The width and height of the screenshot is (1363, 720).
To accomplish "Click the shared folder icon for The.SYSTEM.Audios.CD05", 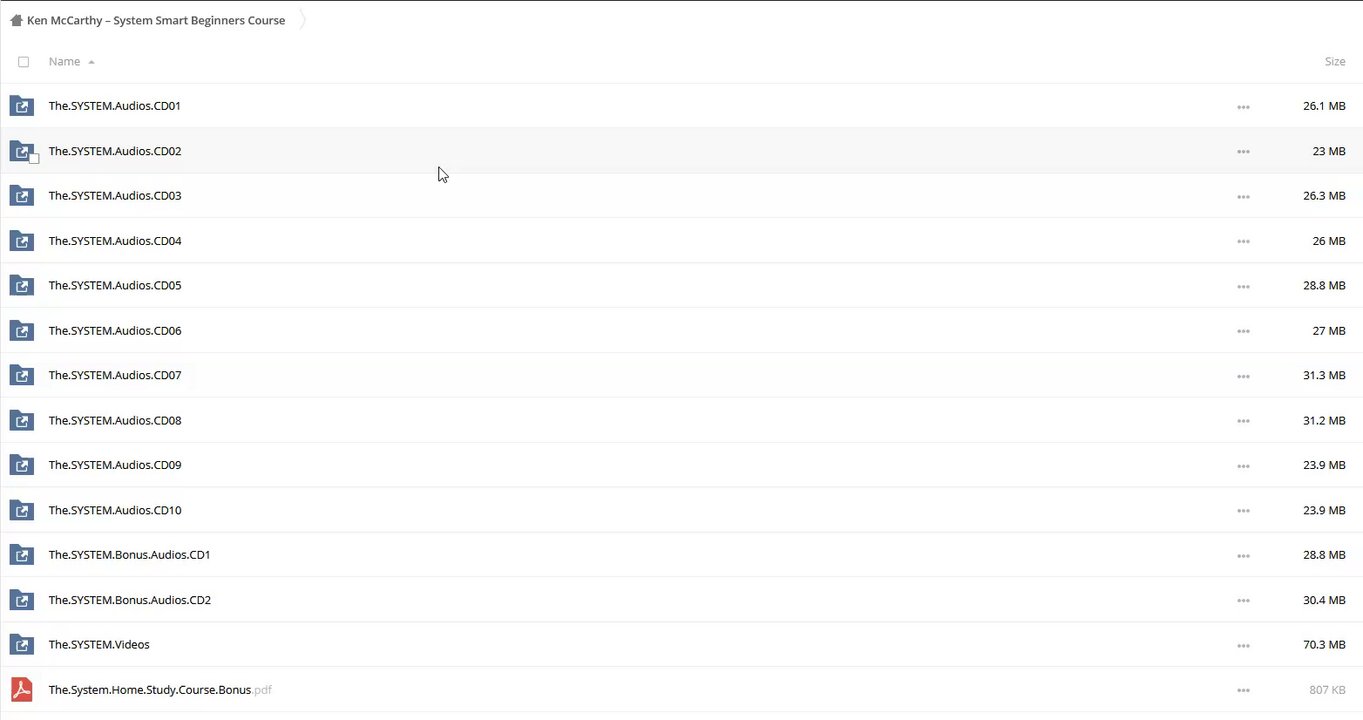I will point(21,286).
